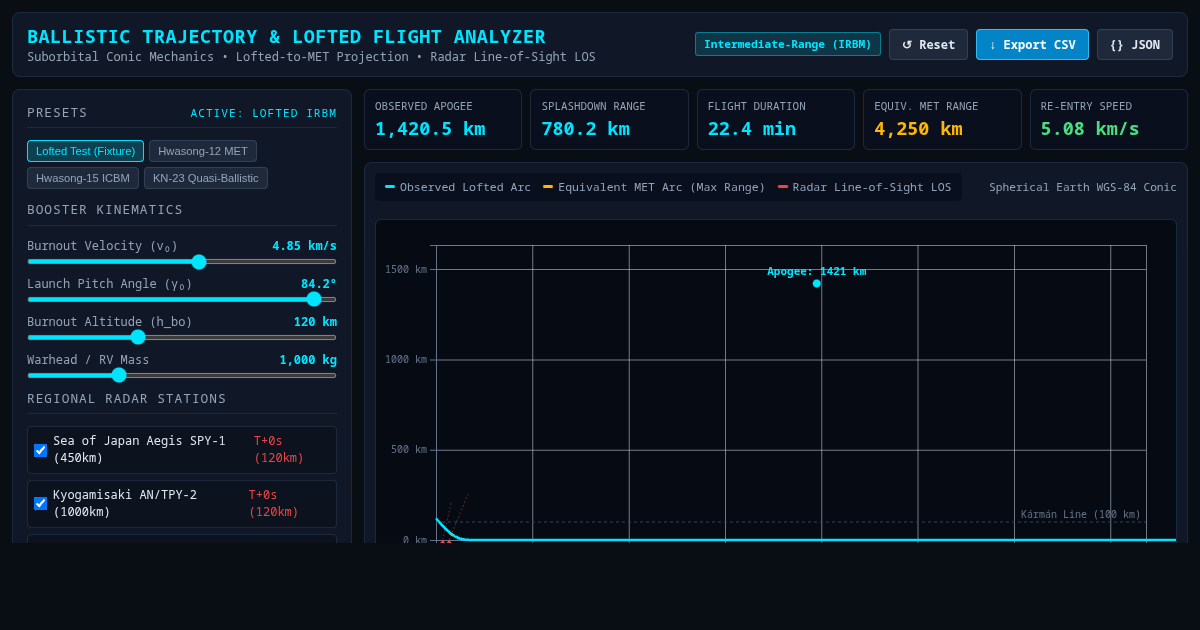
Task: Click the Re-entry Speed 5.08 km/s card
Action: [1109, 120]
